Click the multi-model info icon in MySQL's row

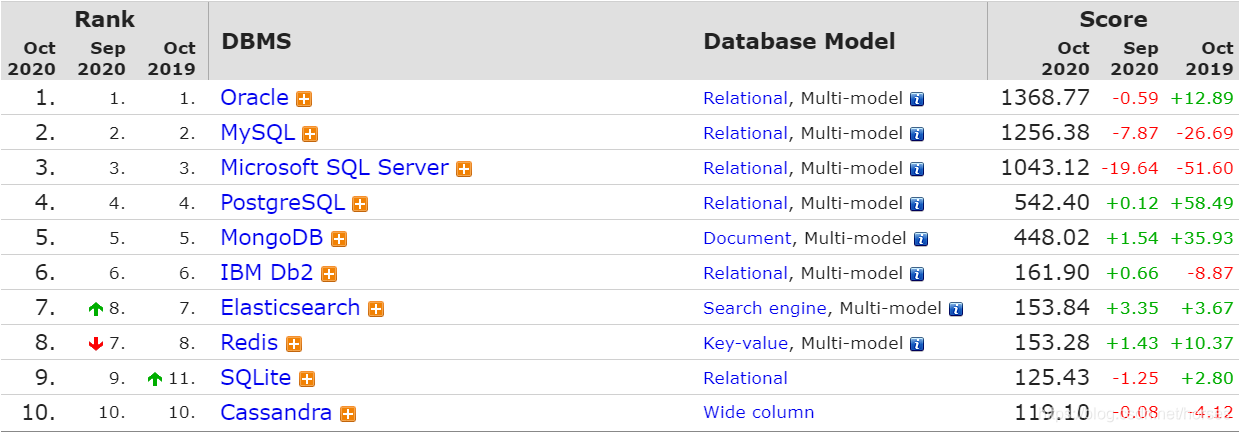917,134
